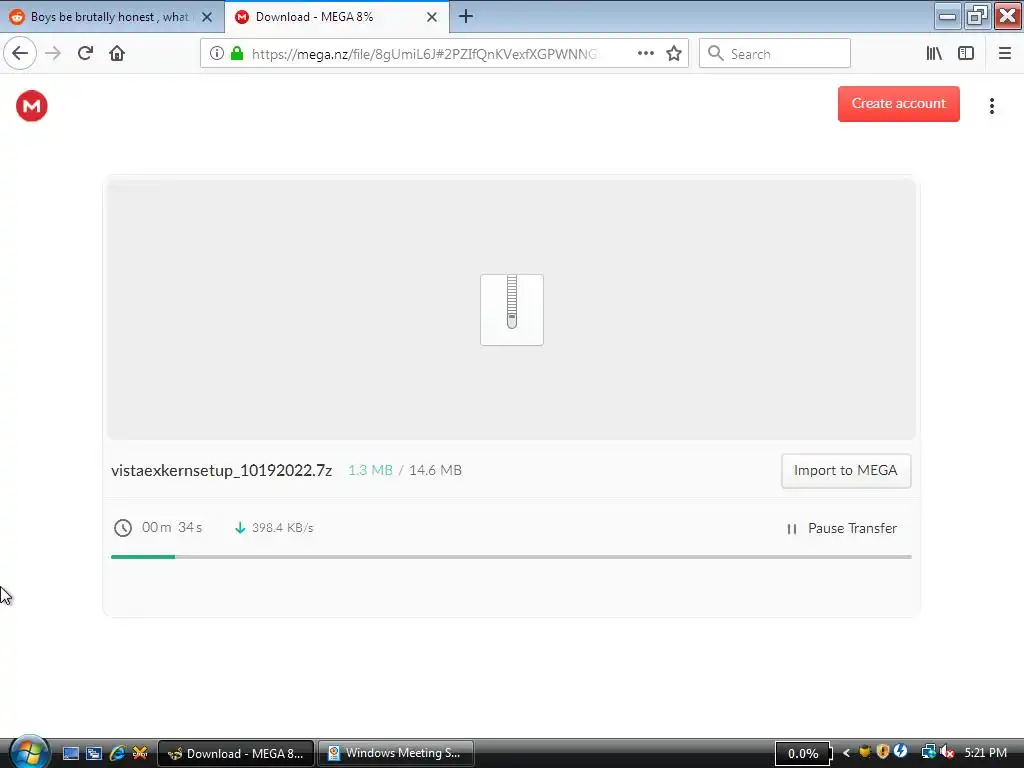Click the green padlock security icon
The width and height of the screenshot is (1024, 768).
237,54
